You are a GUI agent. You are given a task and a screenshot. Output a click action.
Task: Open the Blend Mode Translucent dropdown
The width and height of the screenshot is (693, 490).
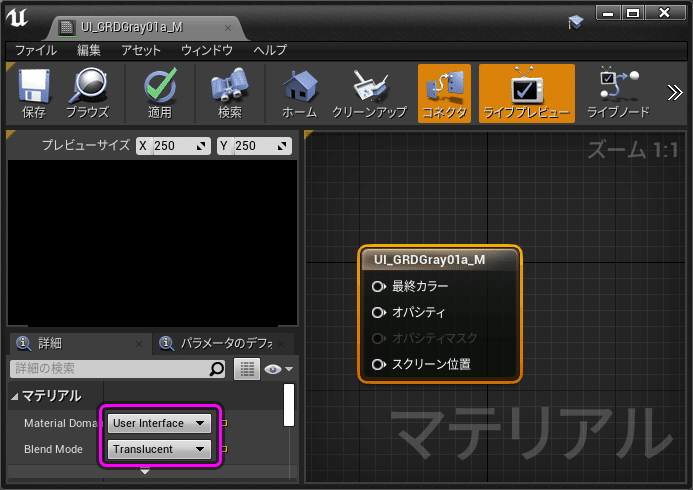click(x=159, y=449)
